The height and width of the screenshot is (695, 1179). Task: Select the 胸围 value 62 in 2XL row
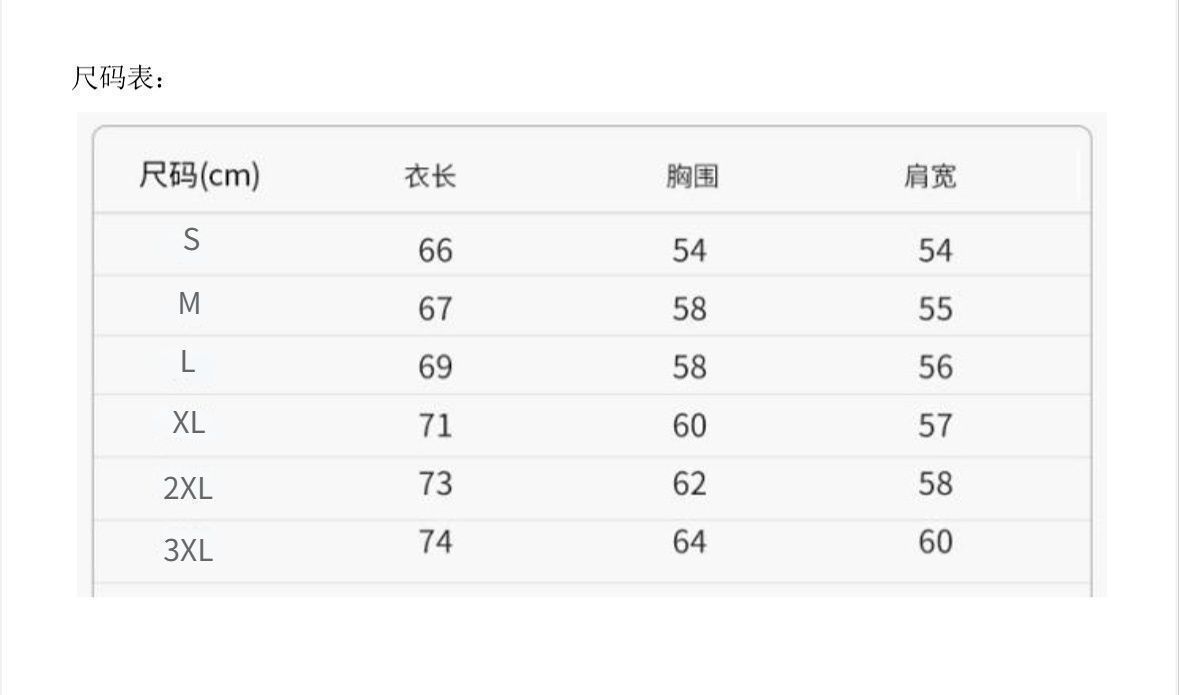(689, 484)
